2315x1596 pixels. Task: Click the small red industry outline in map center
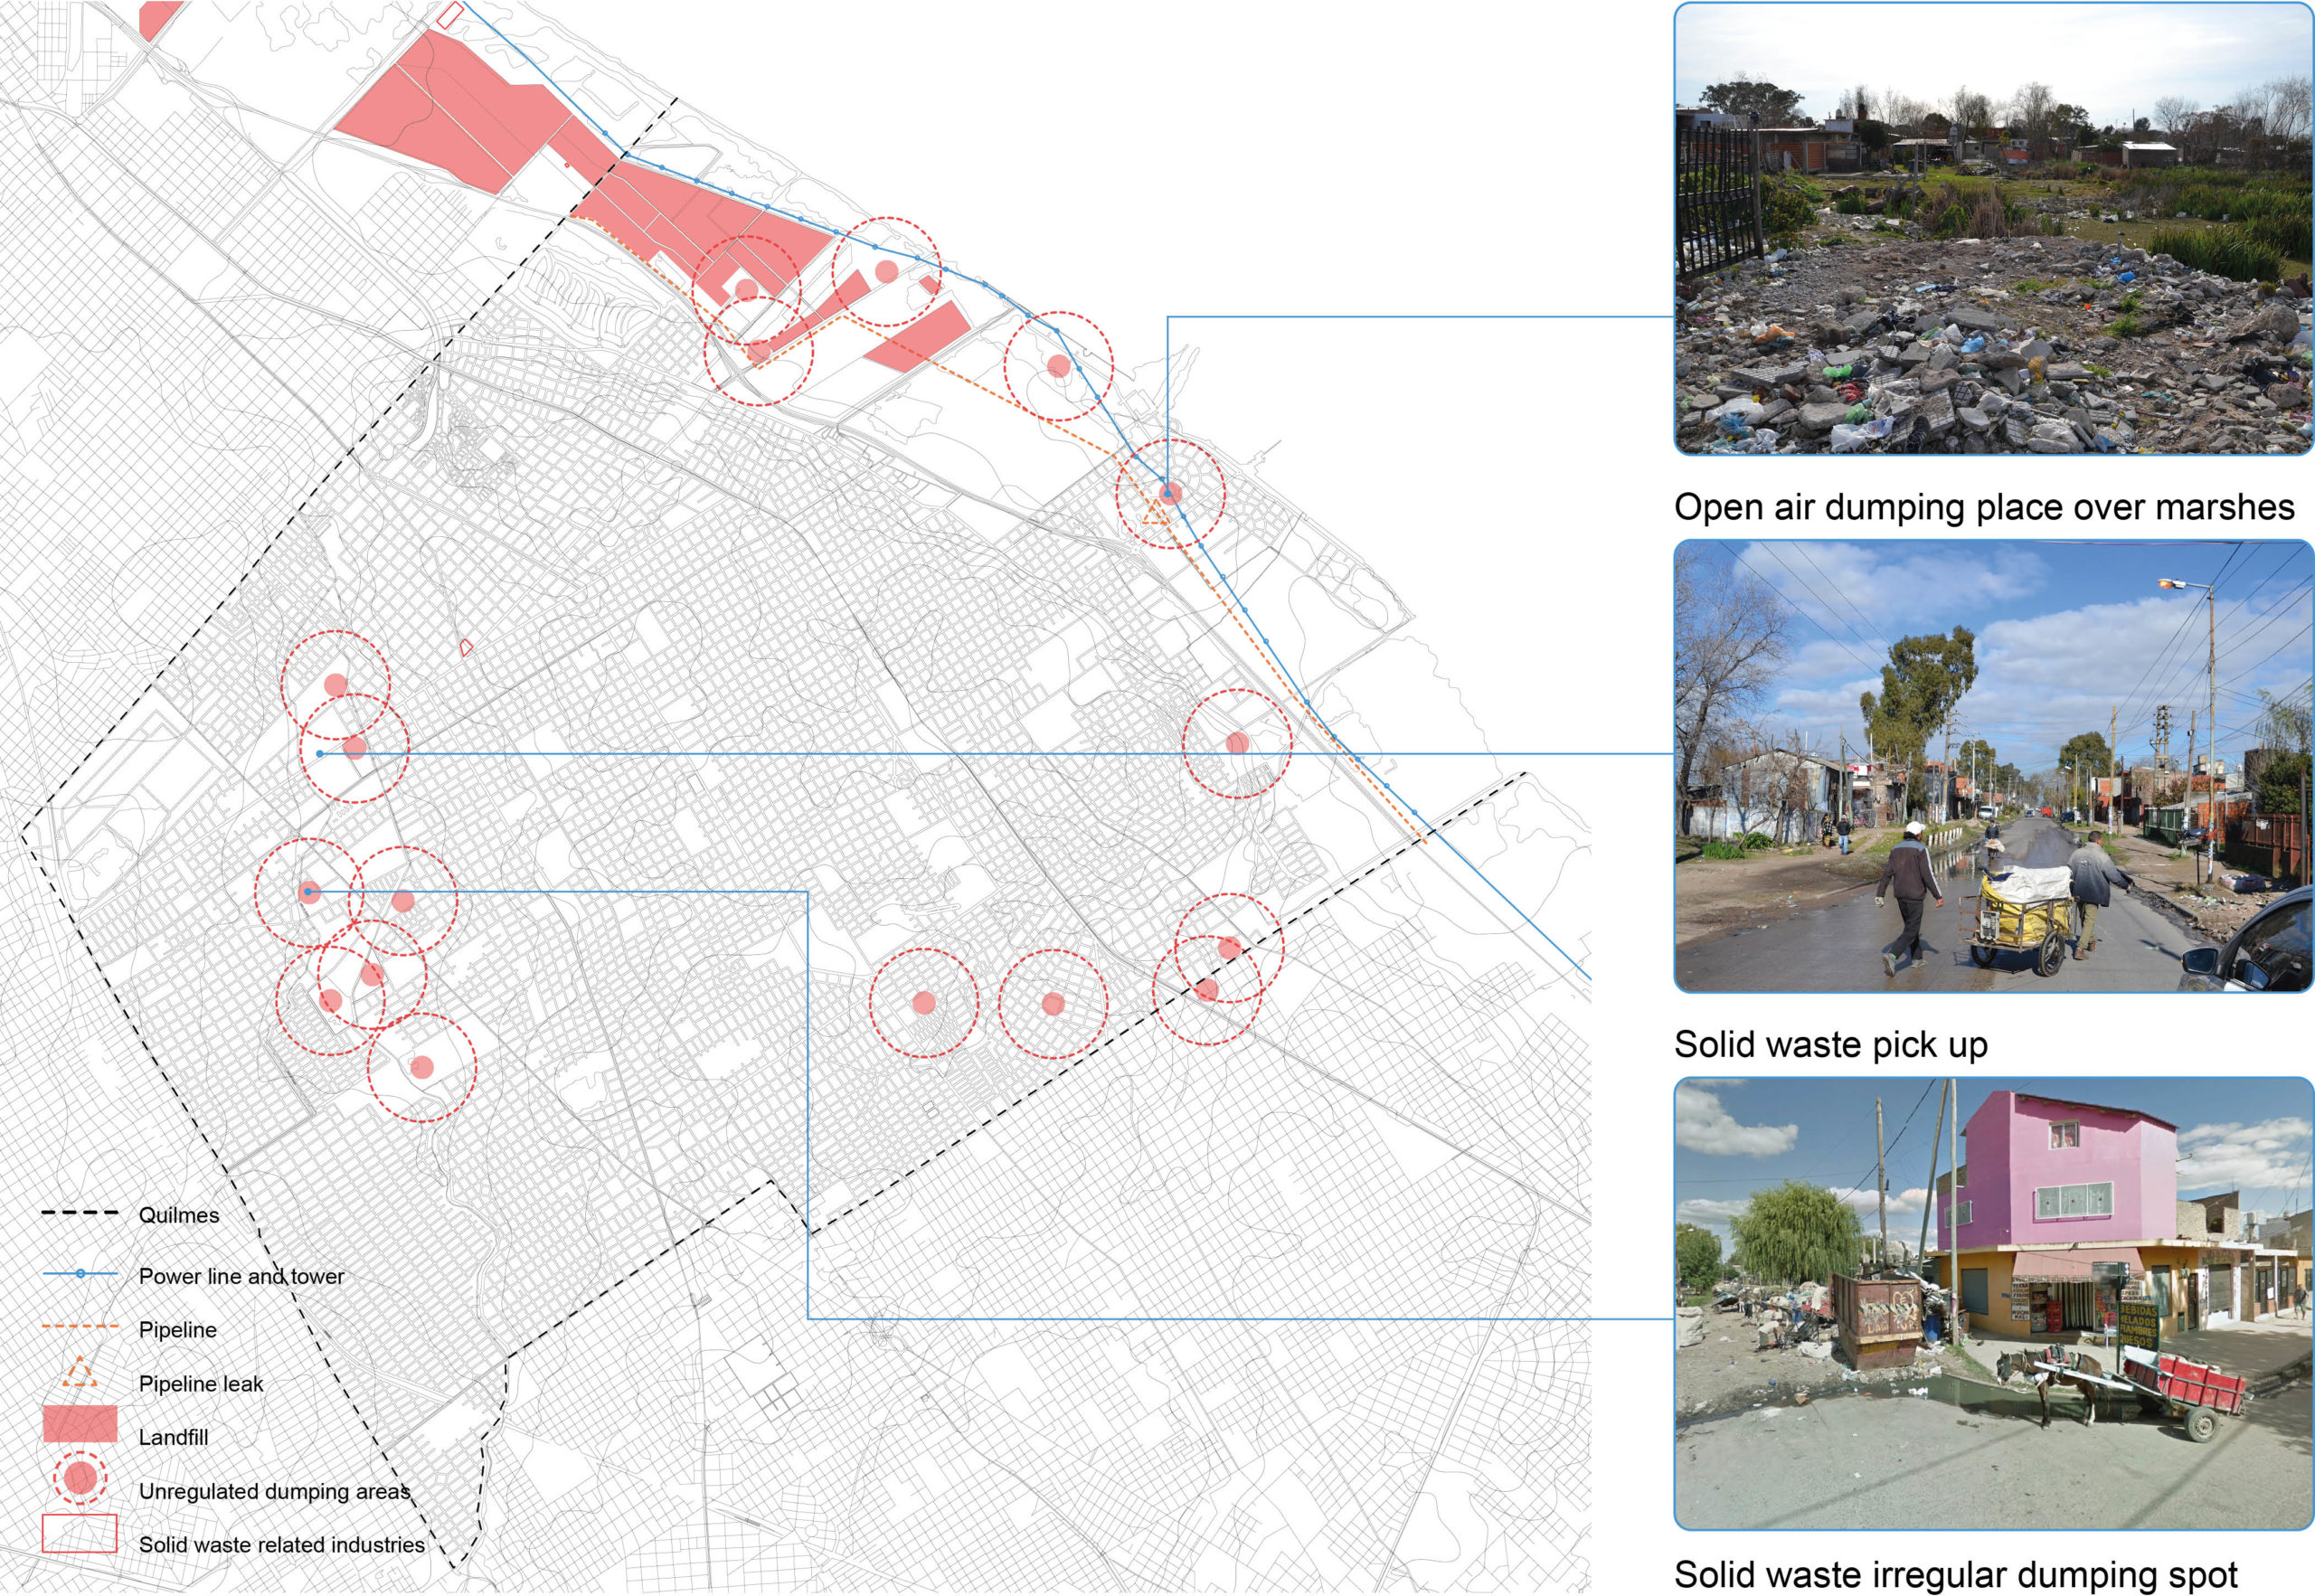point(466,648)
